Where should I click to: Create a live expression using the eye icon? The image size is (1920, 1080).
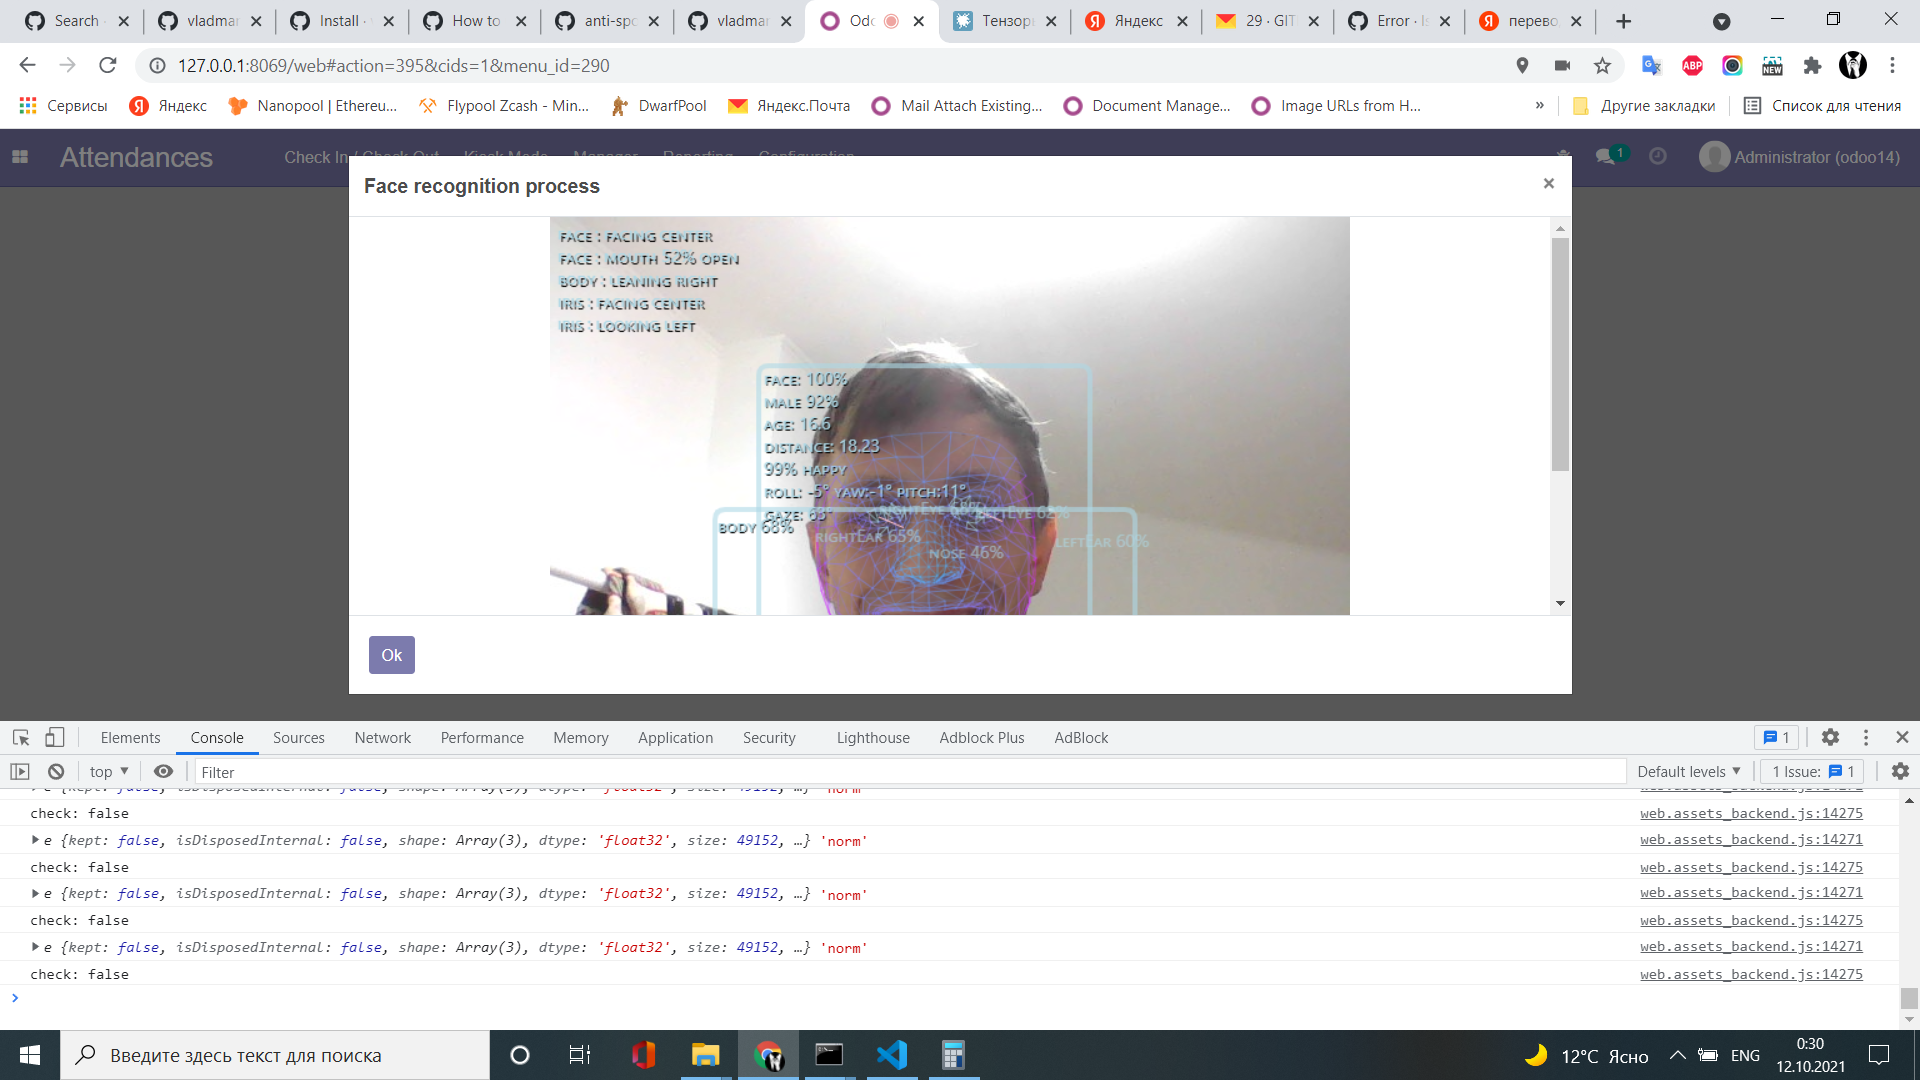(164, 771)
